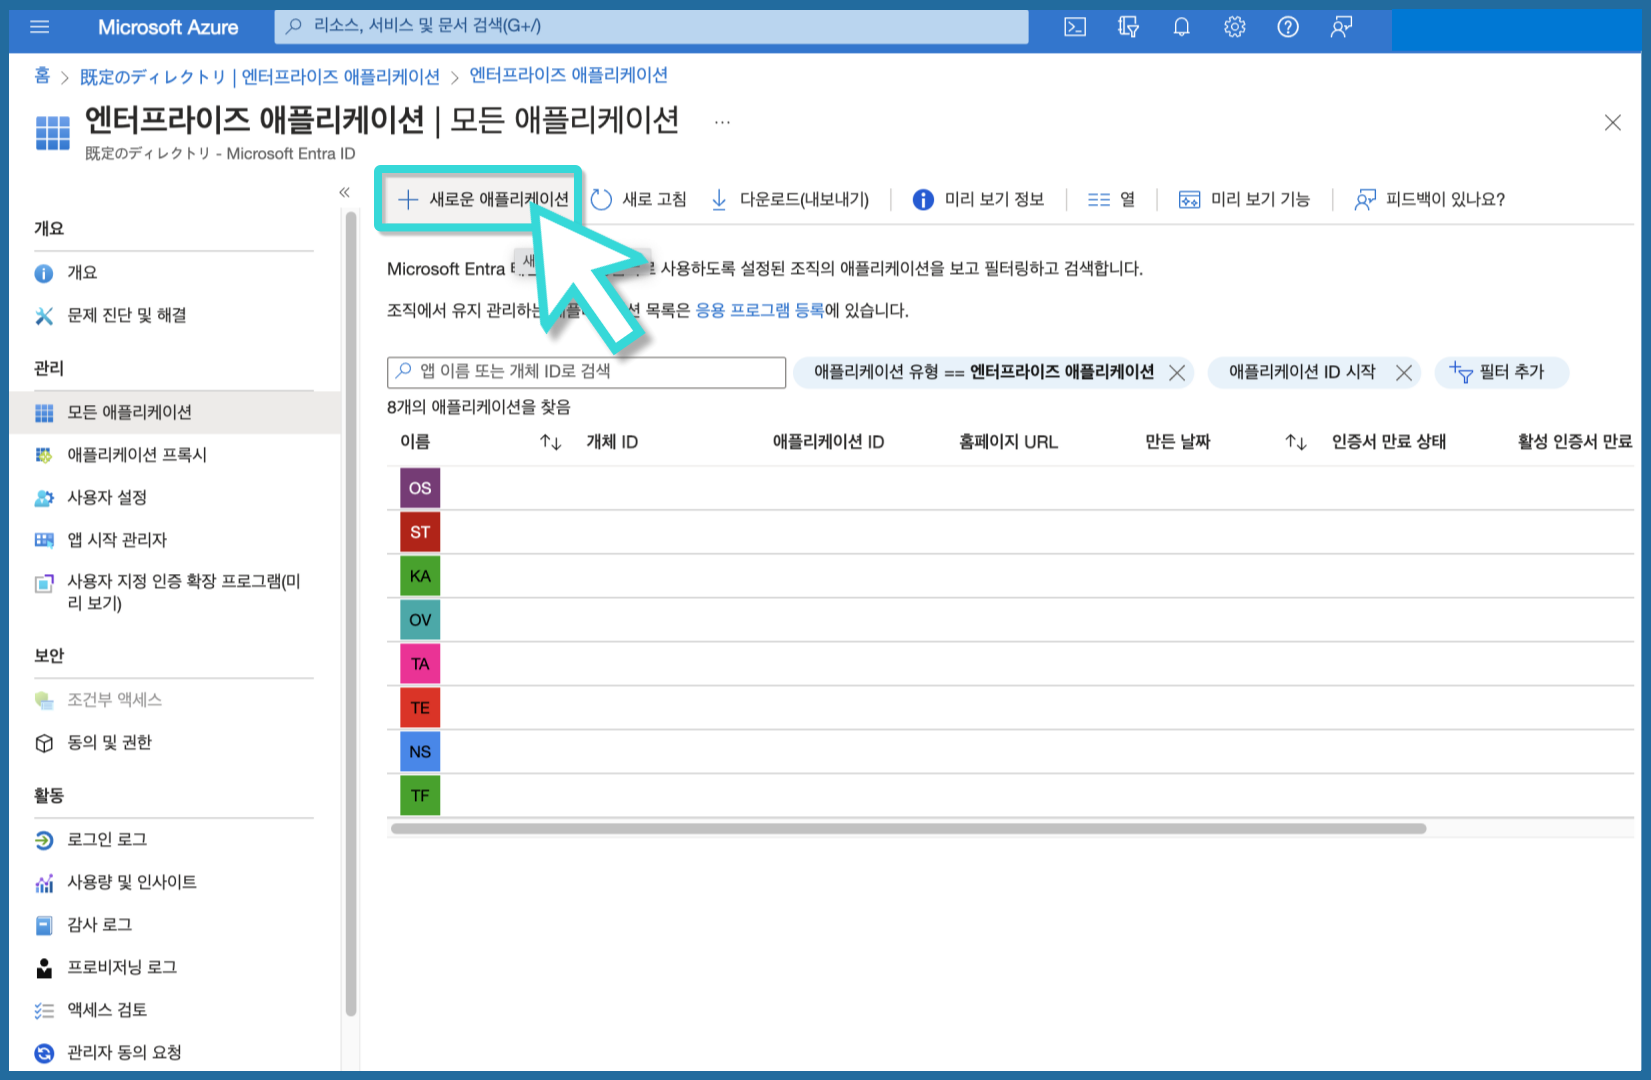The width and height of the screenshot is (1651, 1080).
Task: Click 피드백이 있나요? button
Action: pyautogui.click(x=1429, y=200)
